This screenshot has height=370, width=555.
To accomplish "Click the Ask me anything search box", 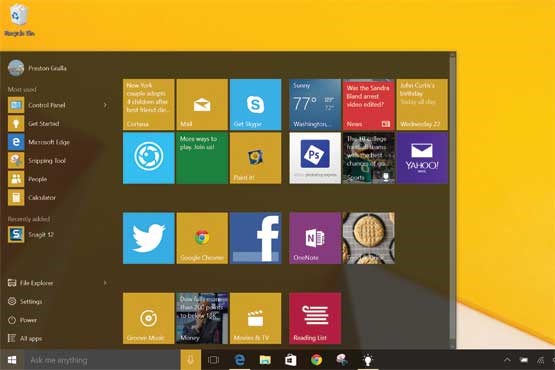I will click(102, 360).
